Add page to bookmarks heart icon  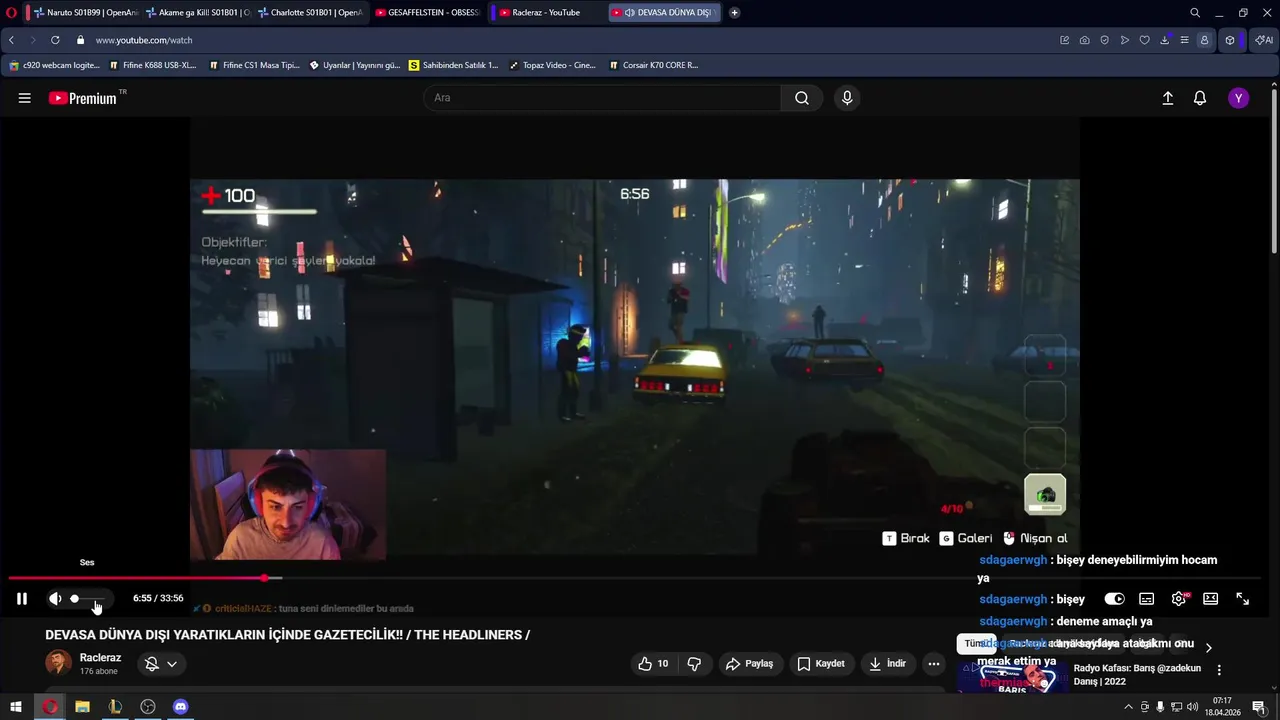pyautogui.click(x=1145, y=40)
